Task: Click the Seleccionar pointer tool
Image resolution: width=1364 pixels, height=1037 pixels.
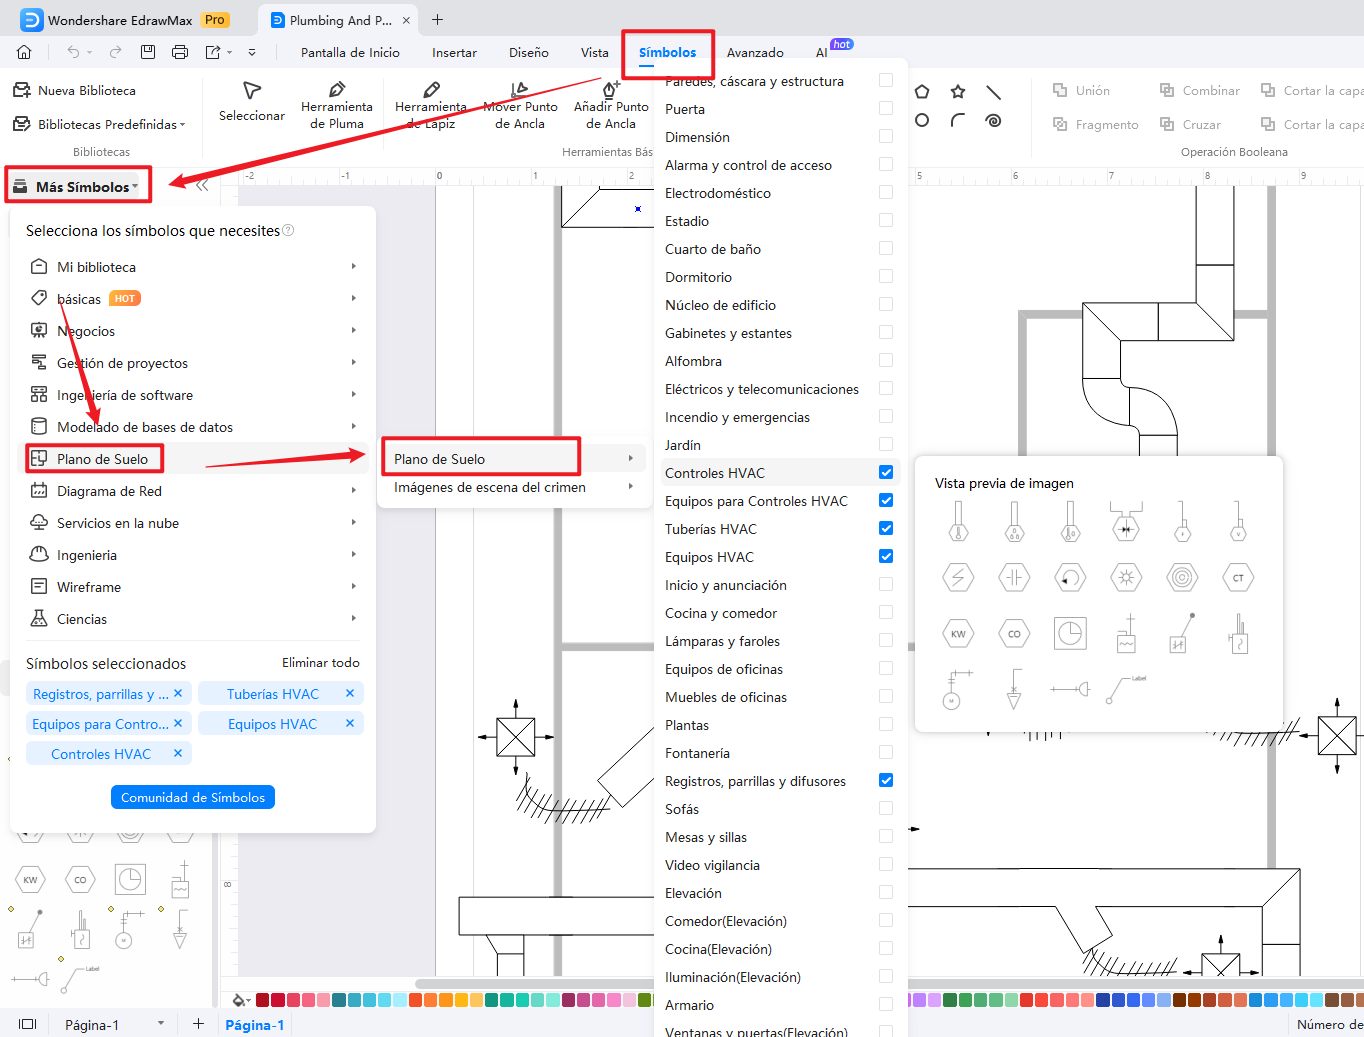Action: click(x=252, y=102)
